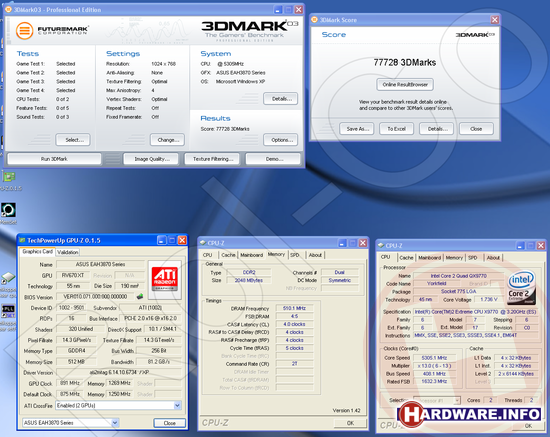This screenshot has height=437, width=550.
Task: Click the Intel Core 2 logo in CPU-Z
Action: point(521,287)
